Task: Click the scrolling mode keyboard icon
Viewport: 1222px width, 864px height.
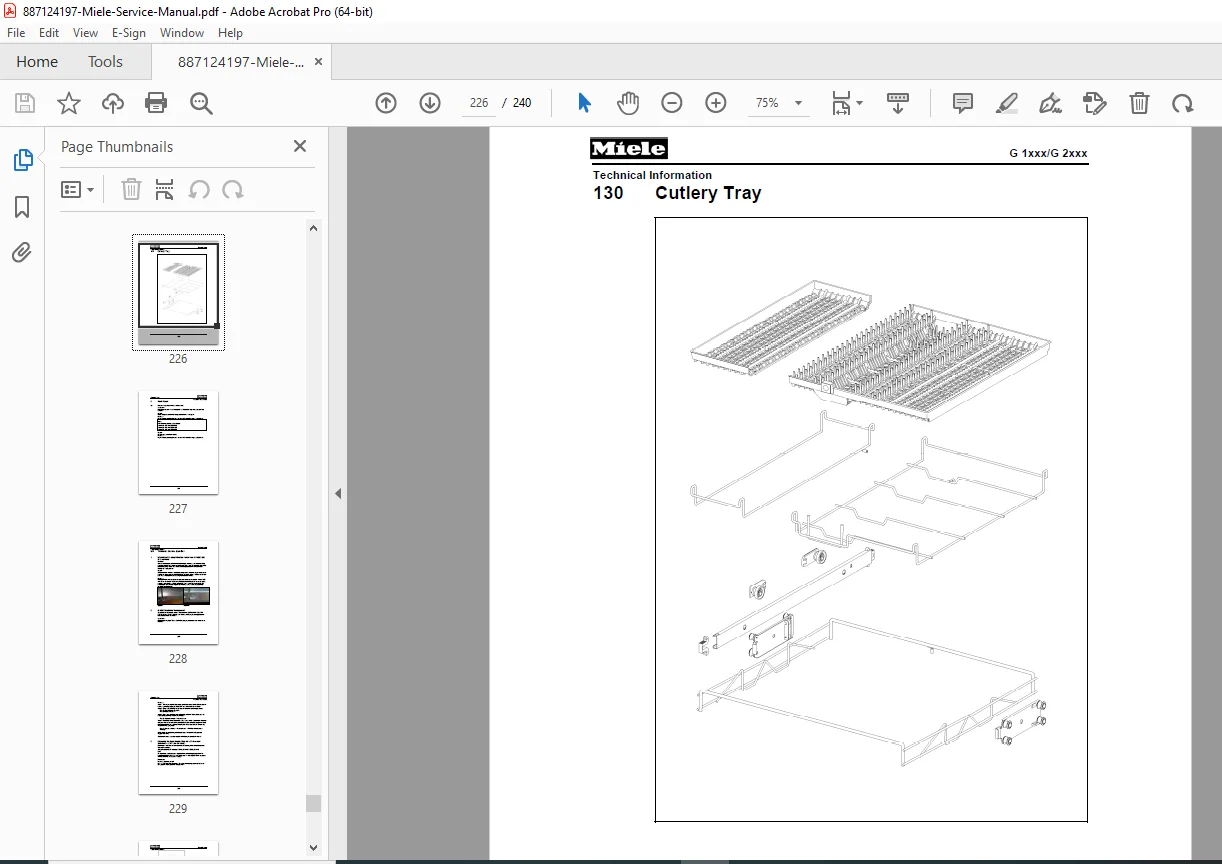Action: [x=898, y=103]
